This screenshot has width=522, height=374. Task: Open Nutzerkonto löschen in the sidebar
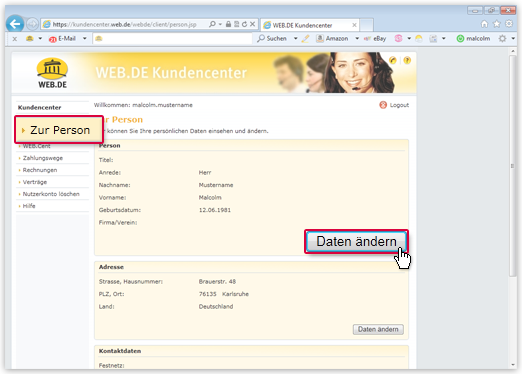(51, 194)
